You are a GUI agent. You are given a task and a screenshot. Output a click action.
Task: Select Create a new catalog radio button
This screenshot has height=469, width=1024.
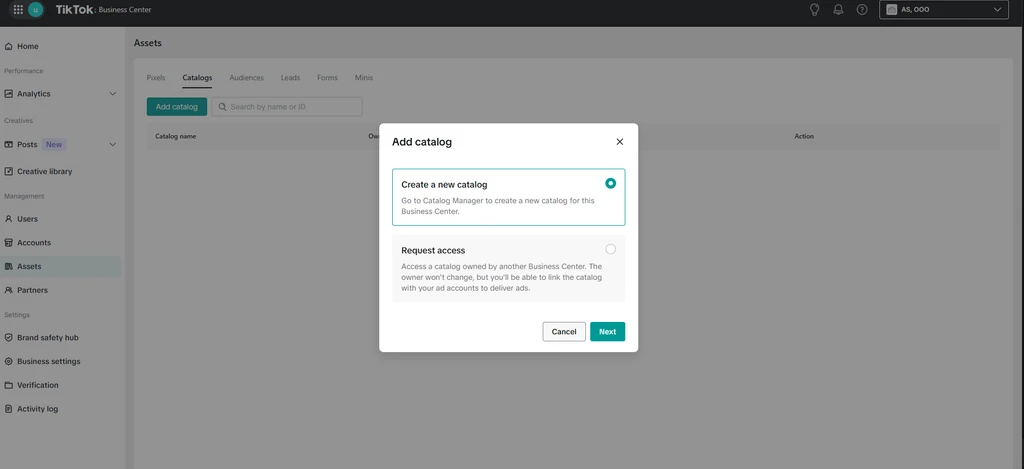pos(611,184)
